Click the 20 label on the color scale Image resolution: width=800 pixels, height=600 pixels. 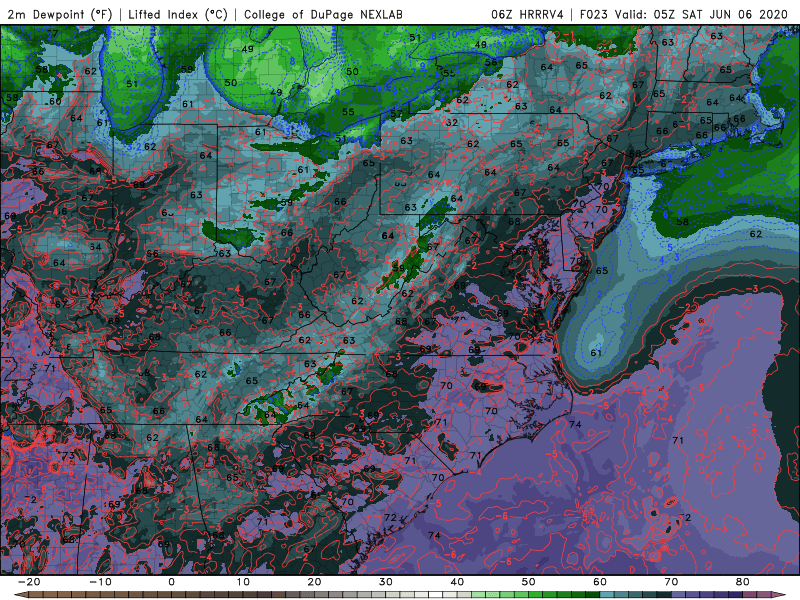click(x=314, y=582)
